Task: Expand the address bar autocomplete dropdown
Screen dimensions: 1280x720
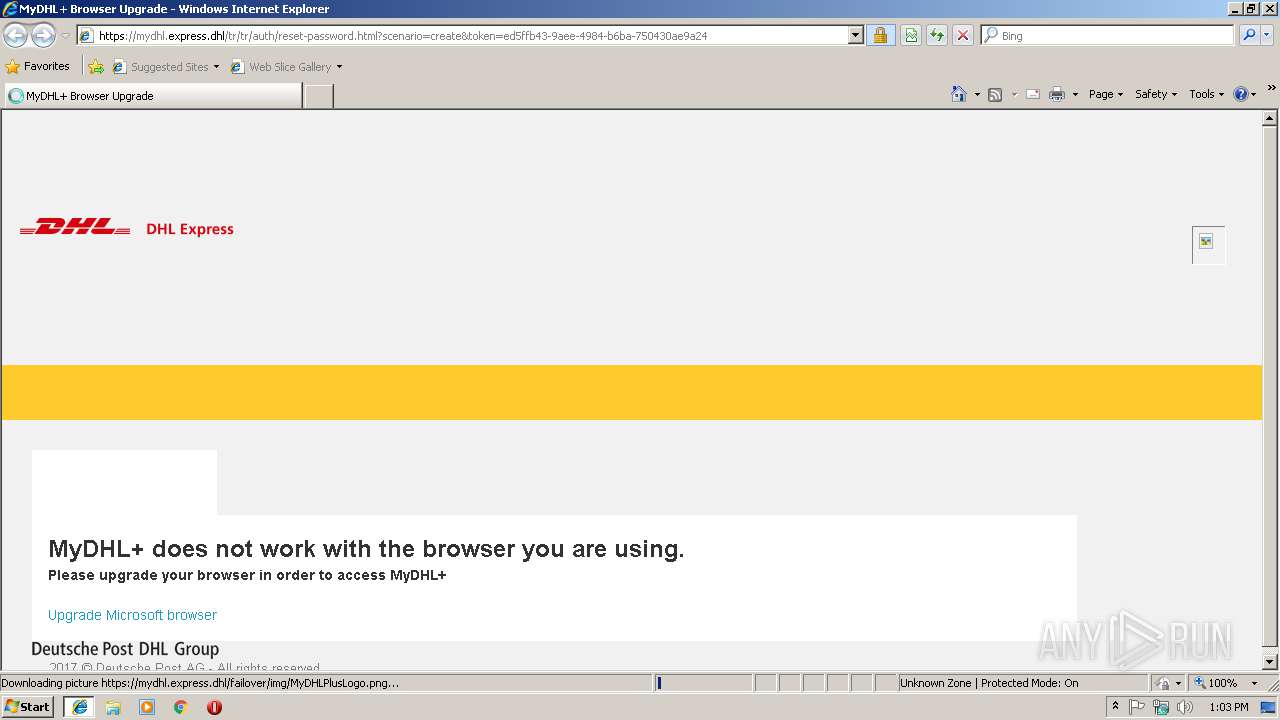Action: coord(856,36)
